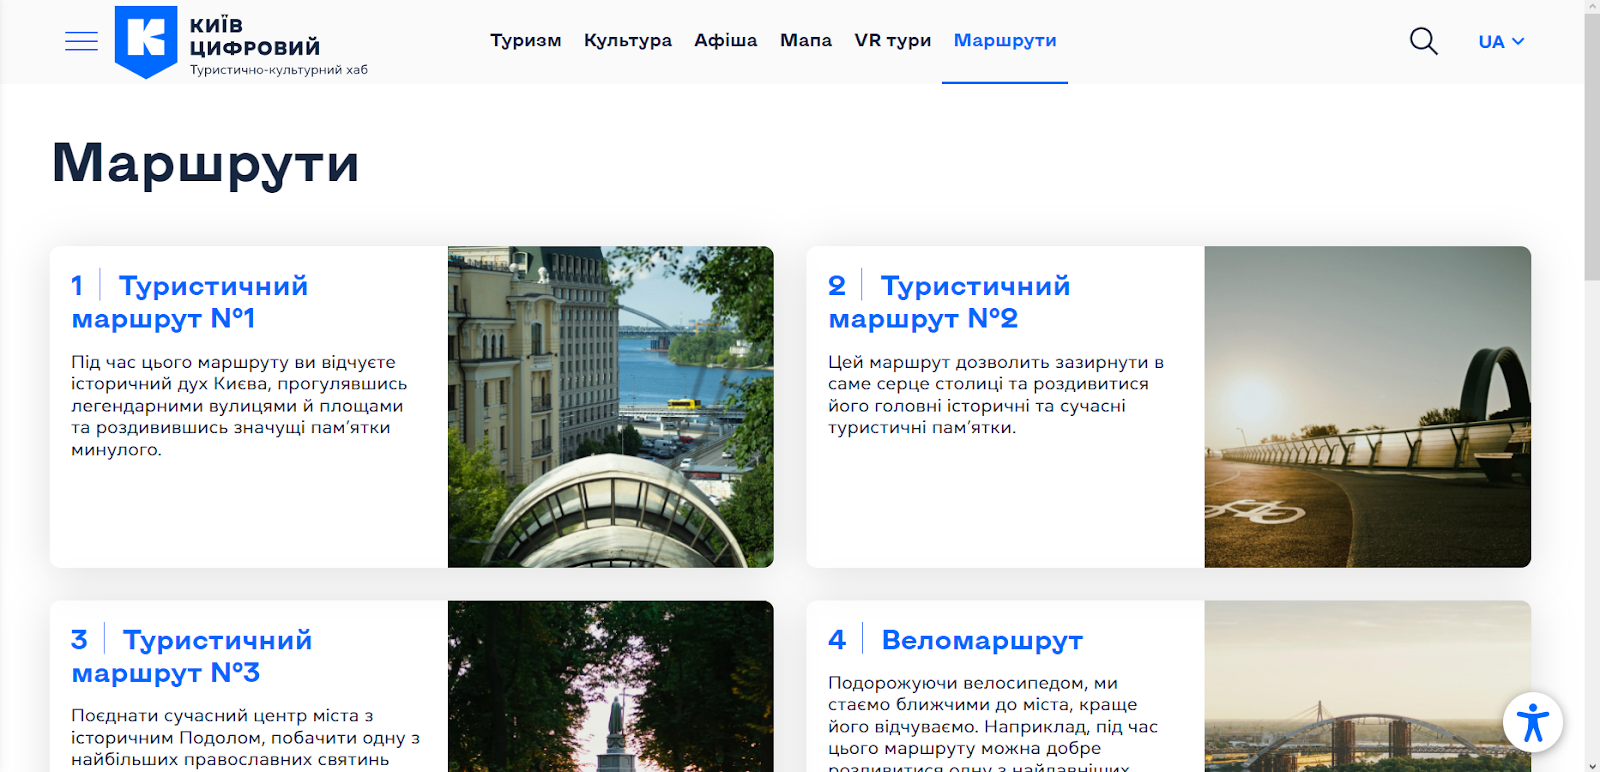Click the number 4 on Веломаршрут card
The height and width of the screenshot is (772, 1600).
[837, 640]
